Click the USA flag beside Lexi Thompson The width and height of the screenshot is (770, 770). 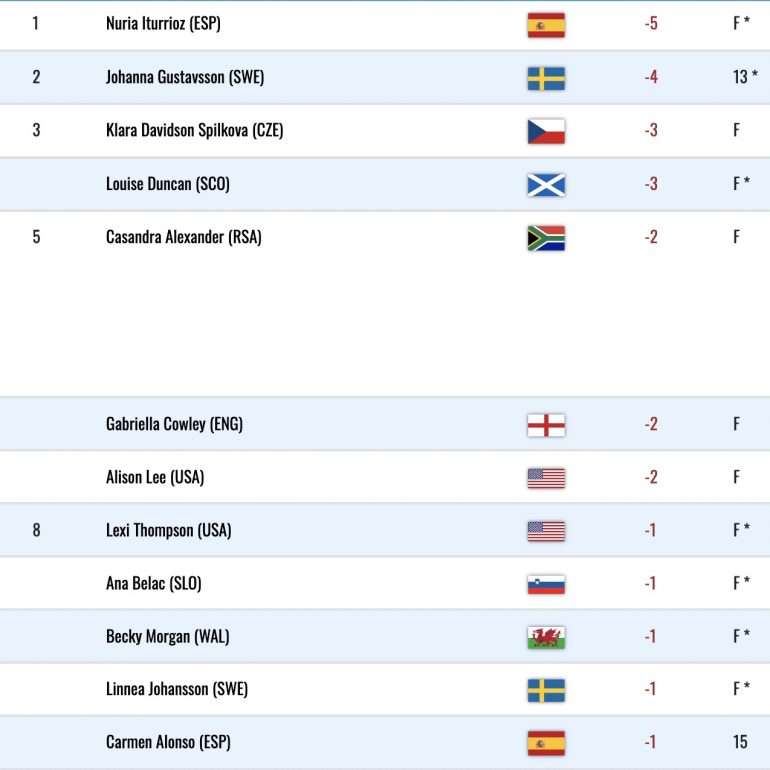546,531
